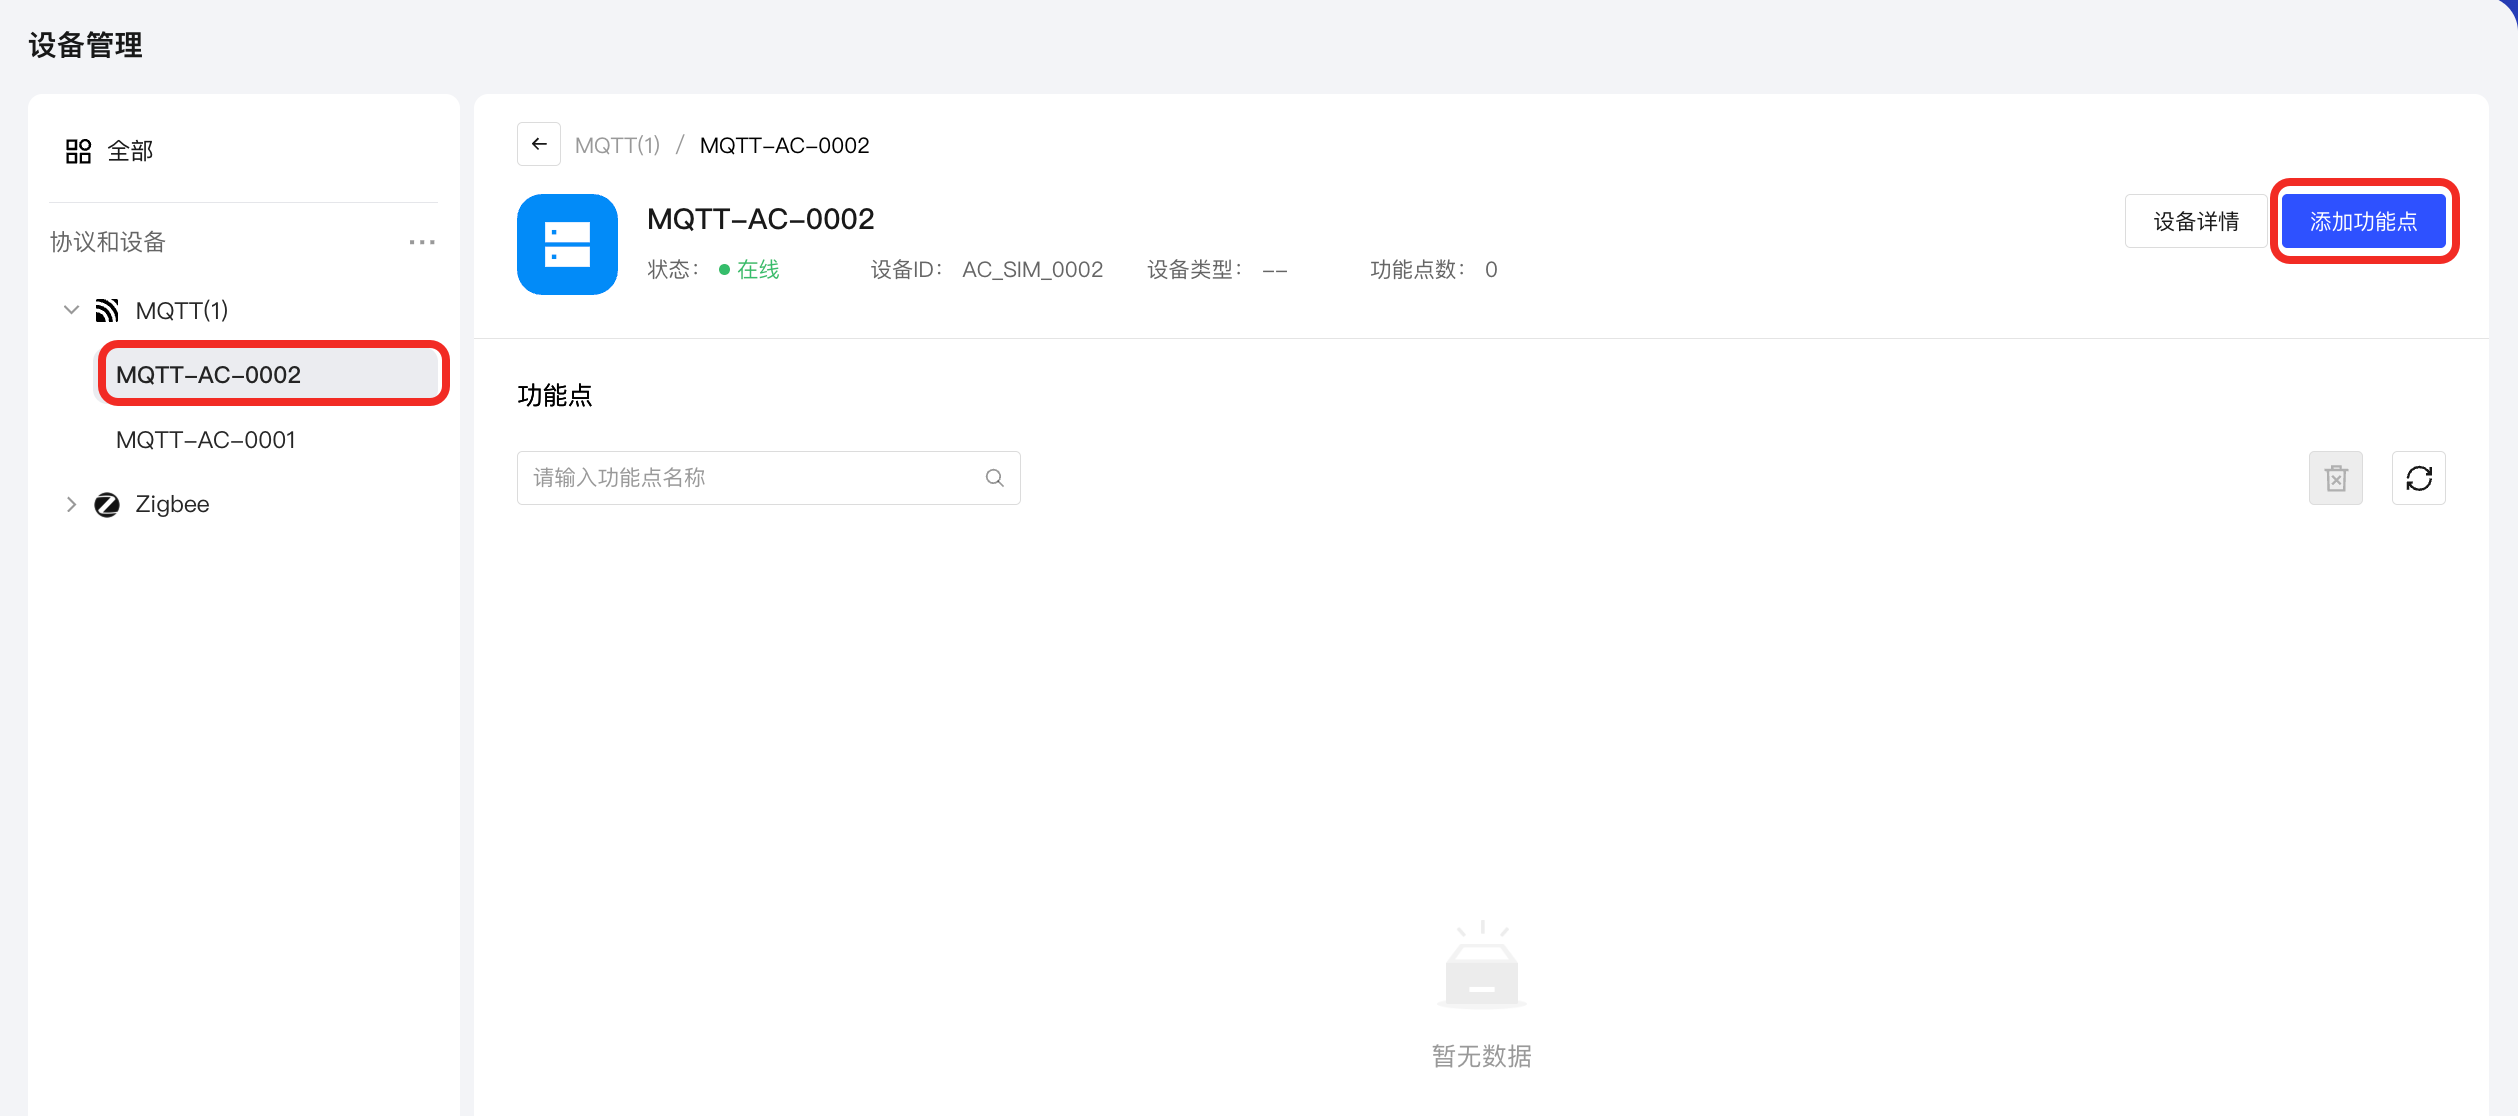Click the 暂无数据 empty state text
The width and height of the screenshot is (2518, 1116).
(x=1482, y=1056)
